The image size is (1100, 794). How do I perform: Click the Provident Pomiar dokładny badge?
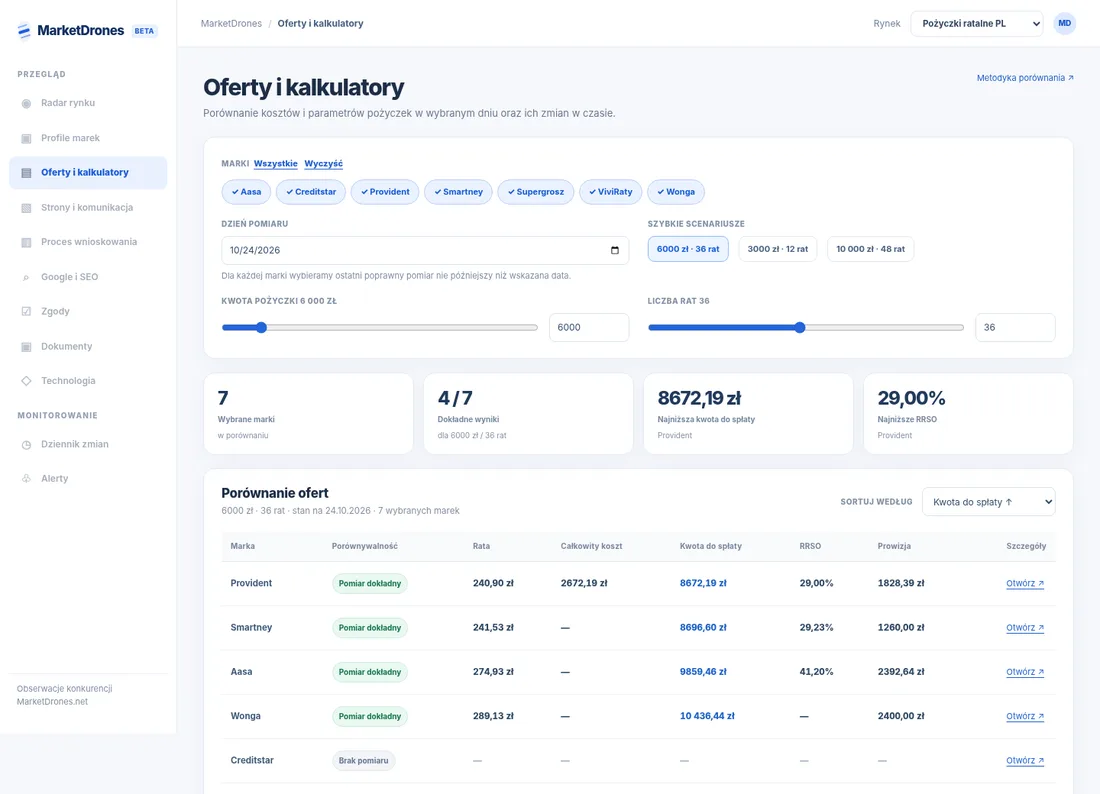click(370, 584)
